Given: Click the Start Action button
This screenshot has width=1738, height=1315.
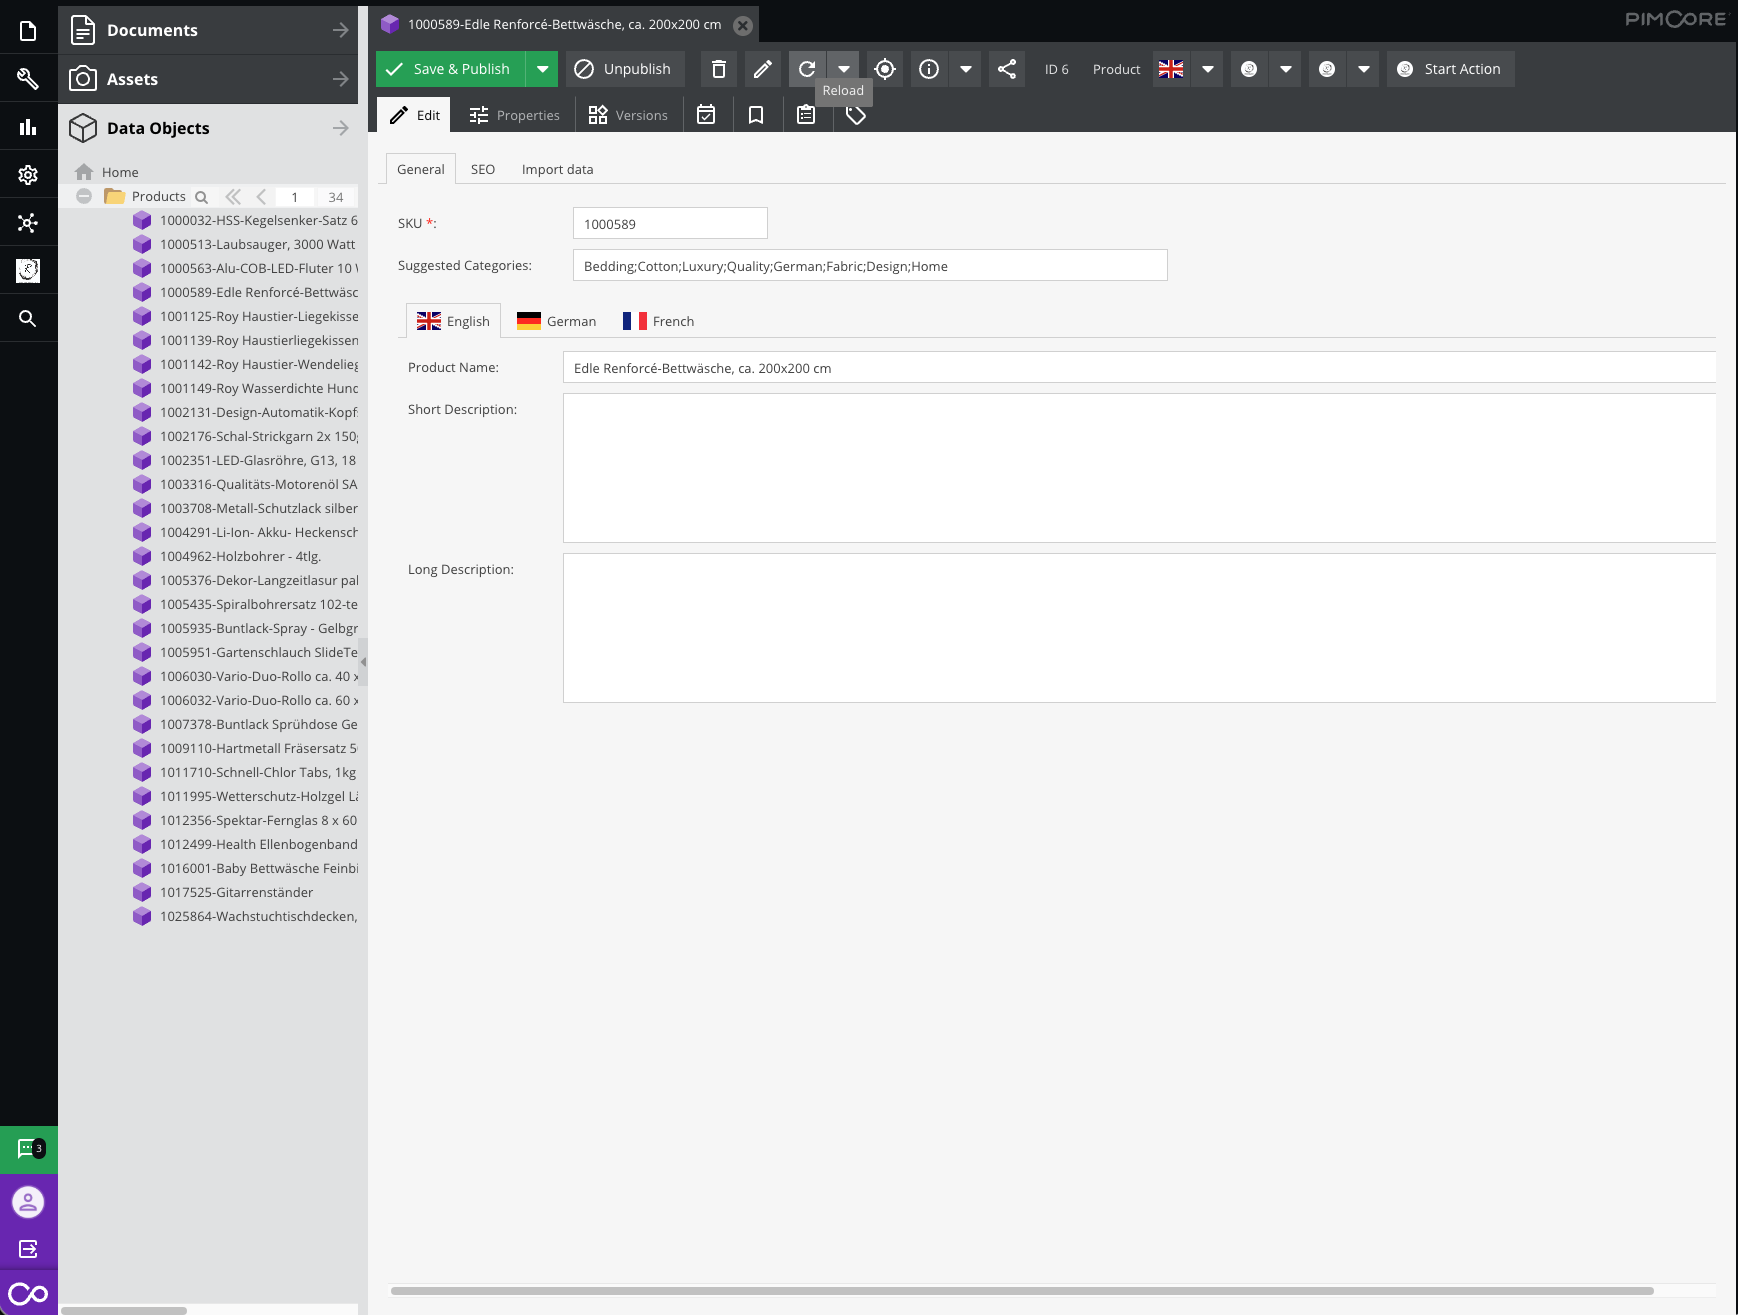Looking at the screenshot, I should (x=1450, y=69).
